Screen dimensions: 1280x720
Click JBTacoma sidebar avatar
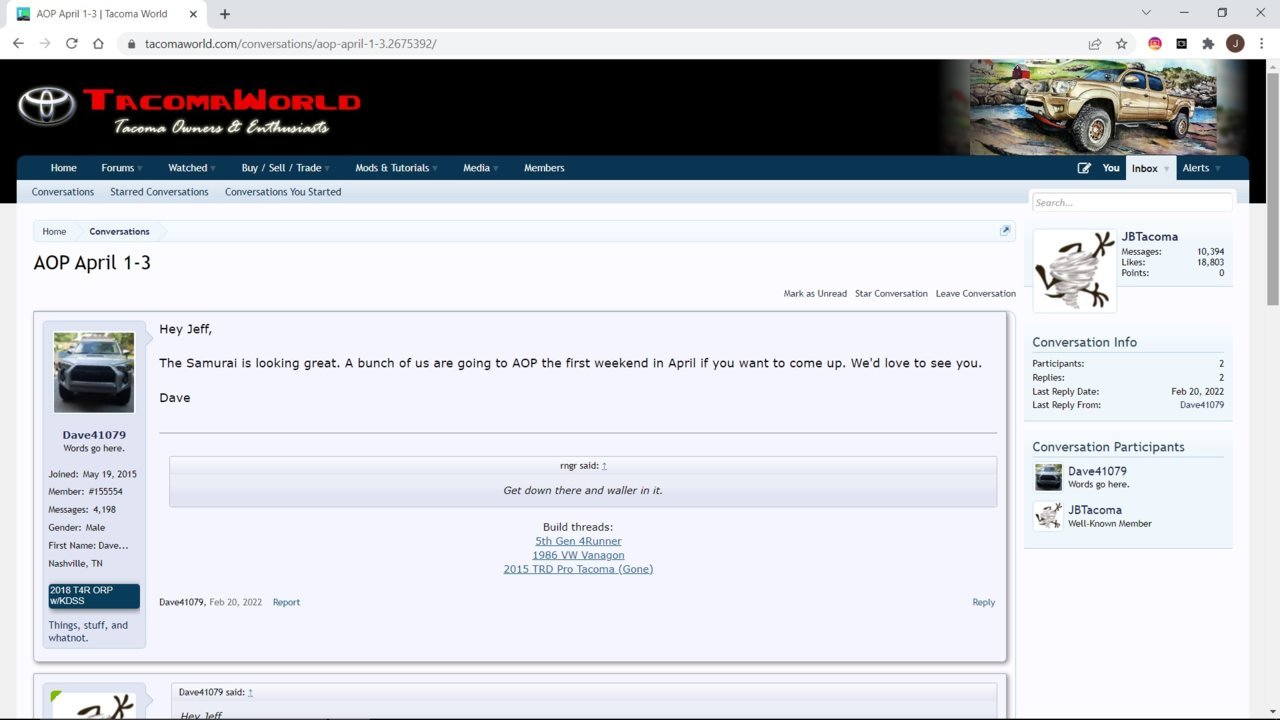click(1074, 271)
